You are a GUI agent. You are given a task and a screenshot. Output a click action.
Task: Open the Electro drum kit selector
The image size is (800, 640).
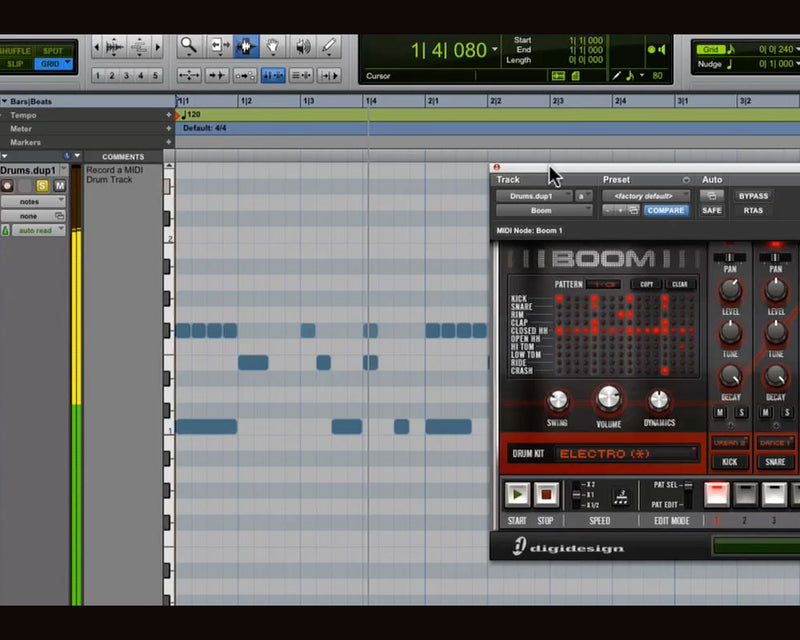pos(626,454)
